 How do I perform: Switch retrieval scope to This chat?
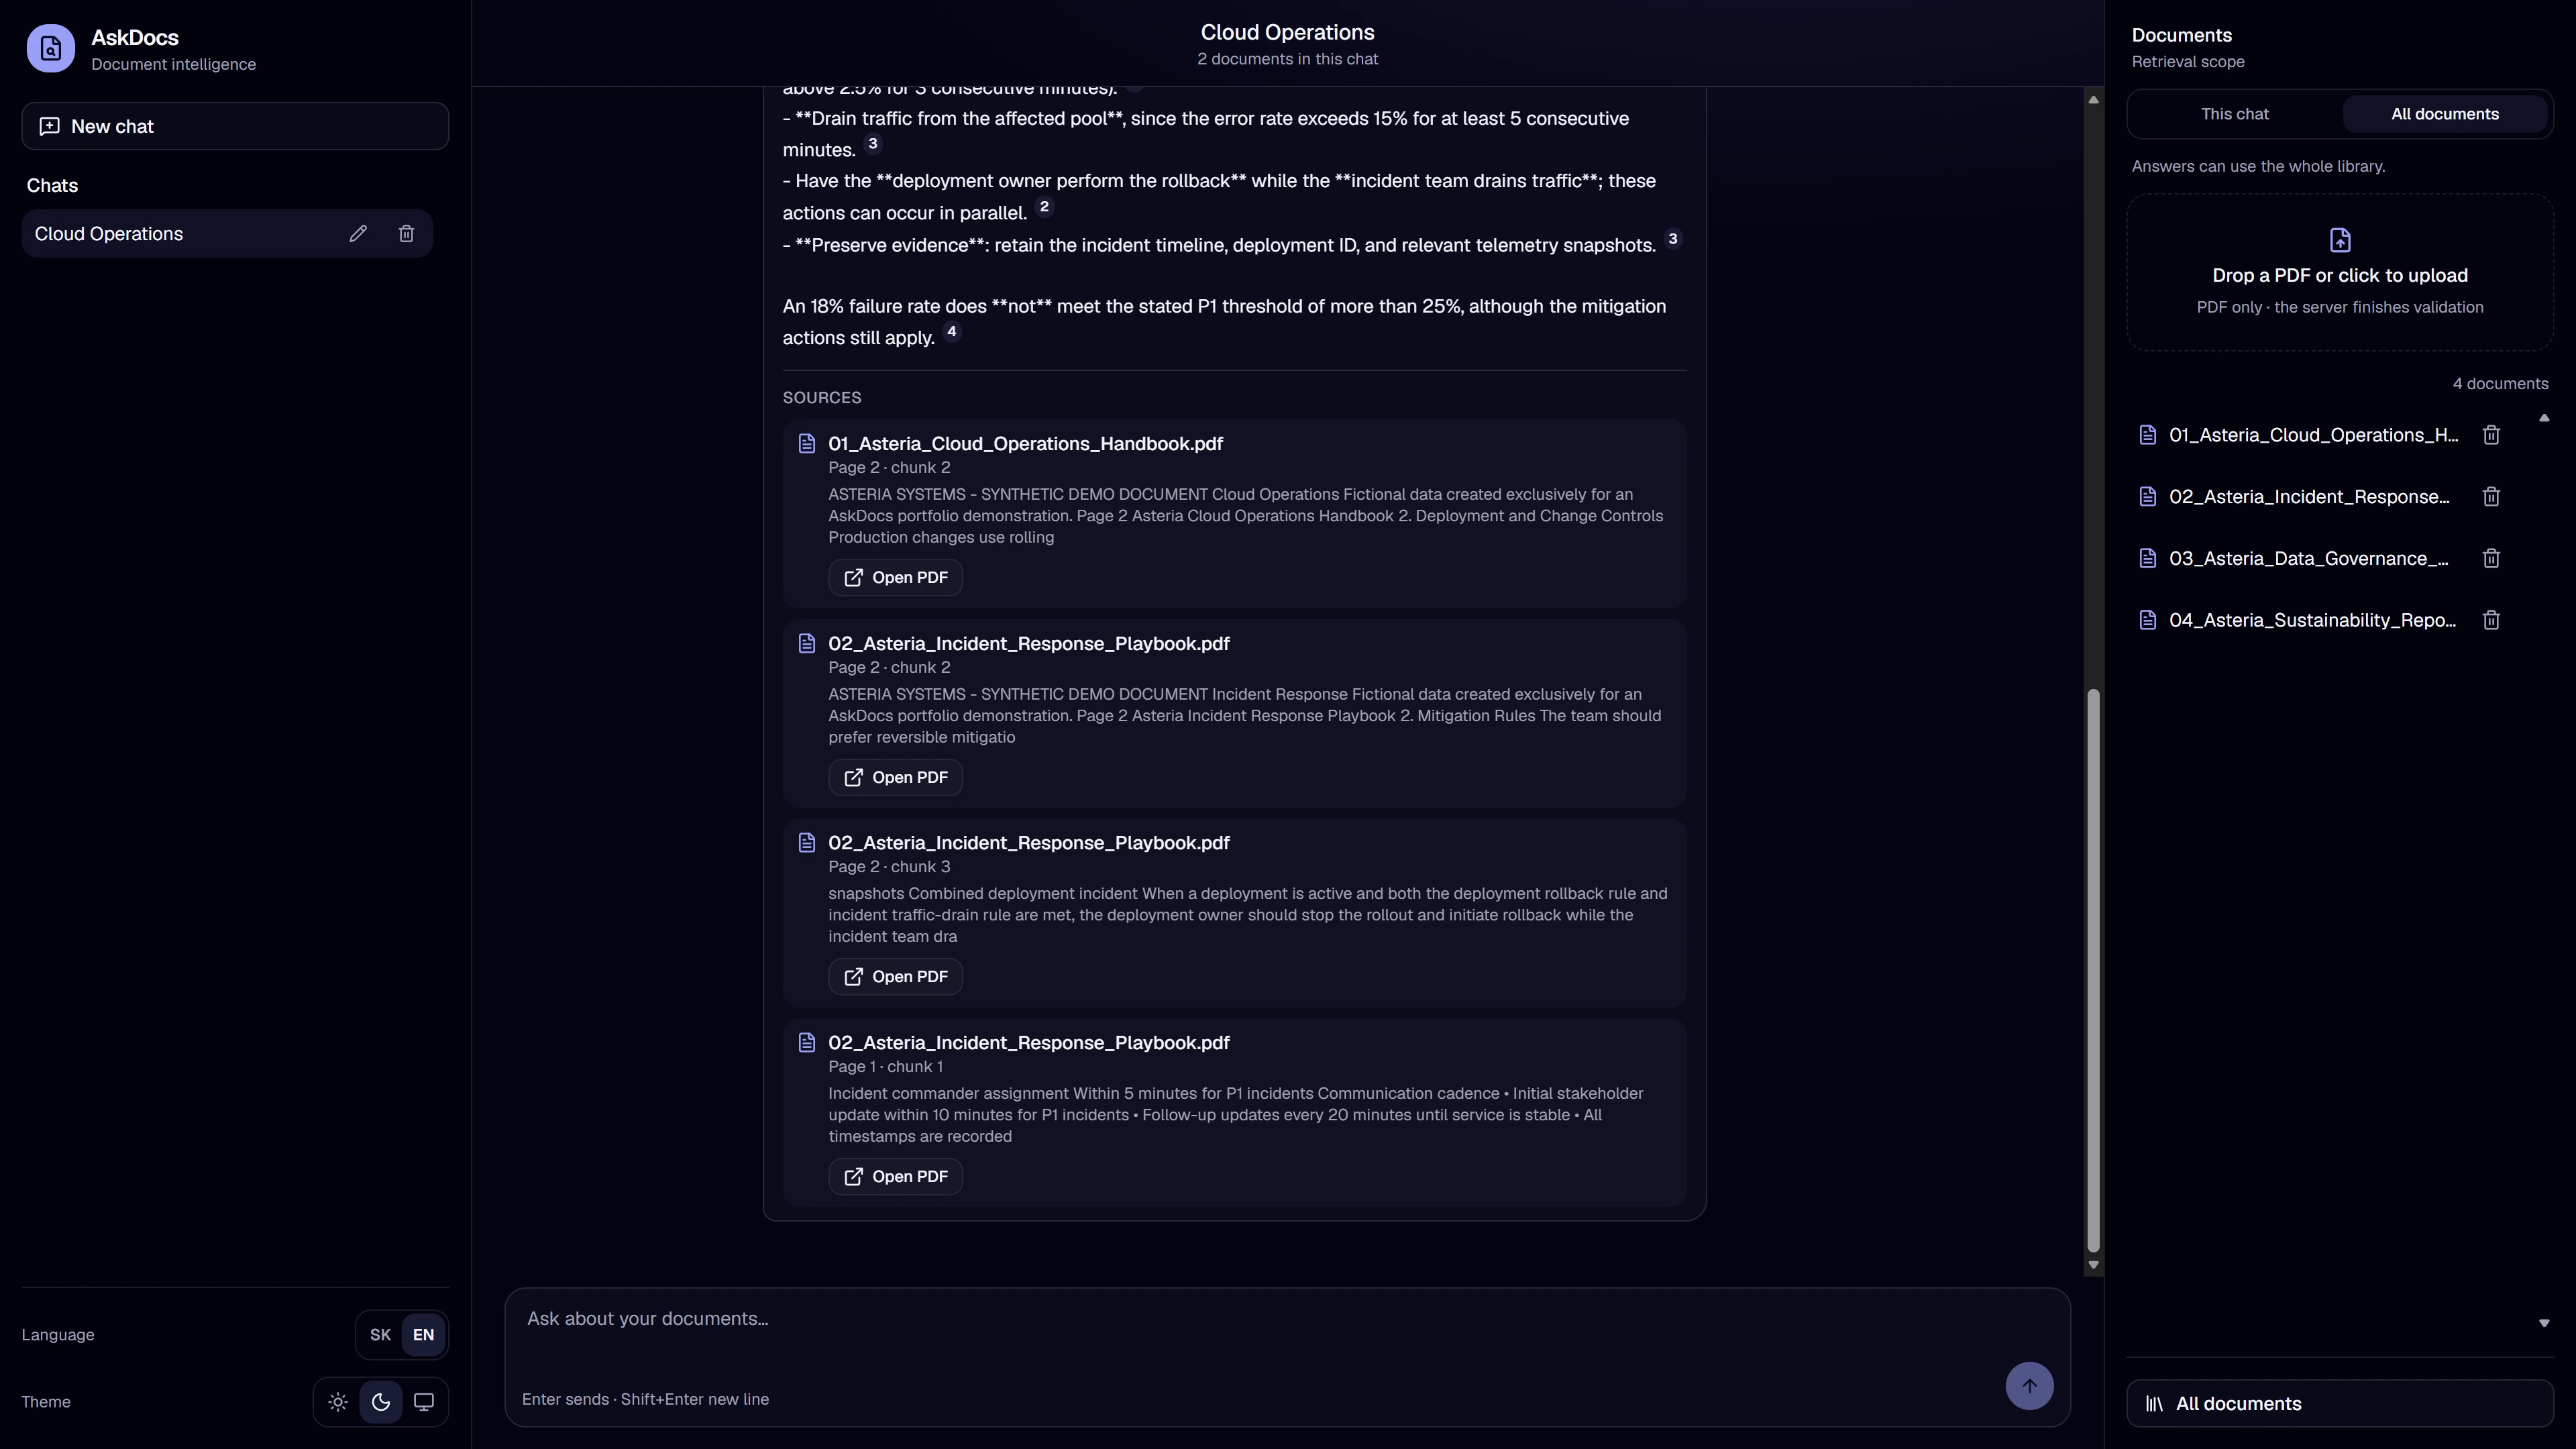[x=2234, y=114]
